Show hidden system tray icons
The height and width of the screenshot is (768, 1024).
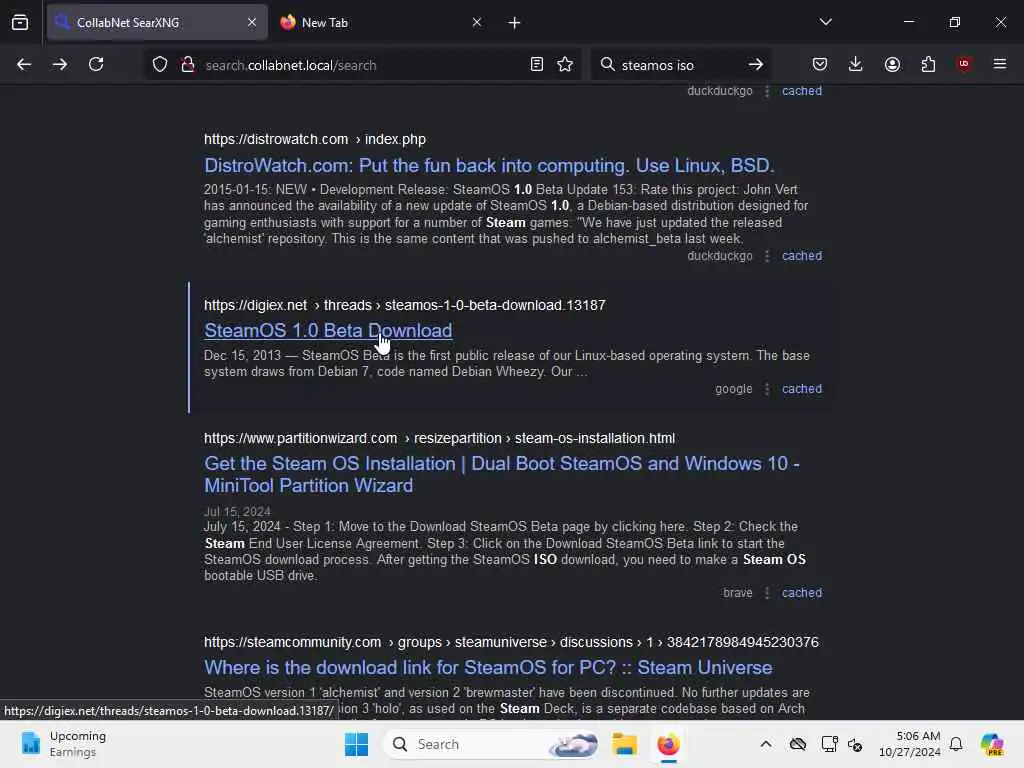(765, 744)
